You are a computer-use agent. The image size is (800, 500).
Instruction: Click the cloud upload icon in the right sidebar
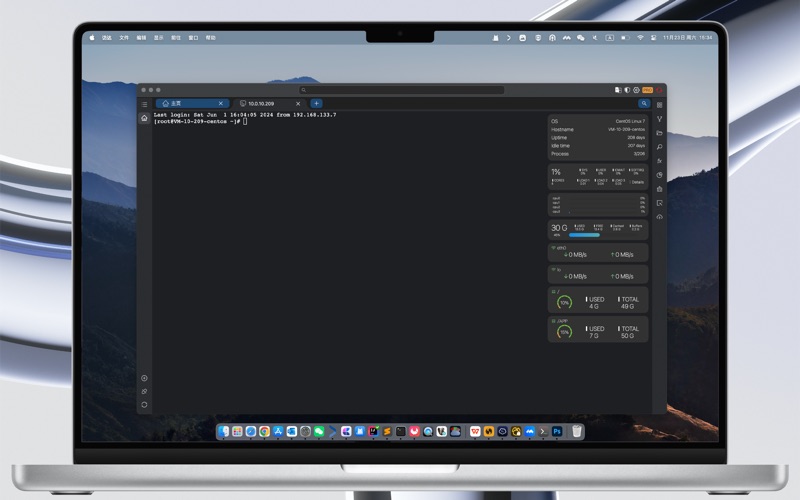click(x=659, y=217)
